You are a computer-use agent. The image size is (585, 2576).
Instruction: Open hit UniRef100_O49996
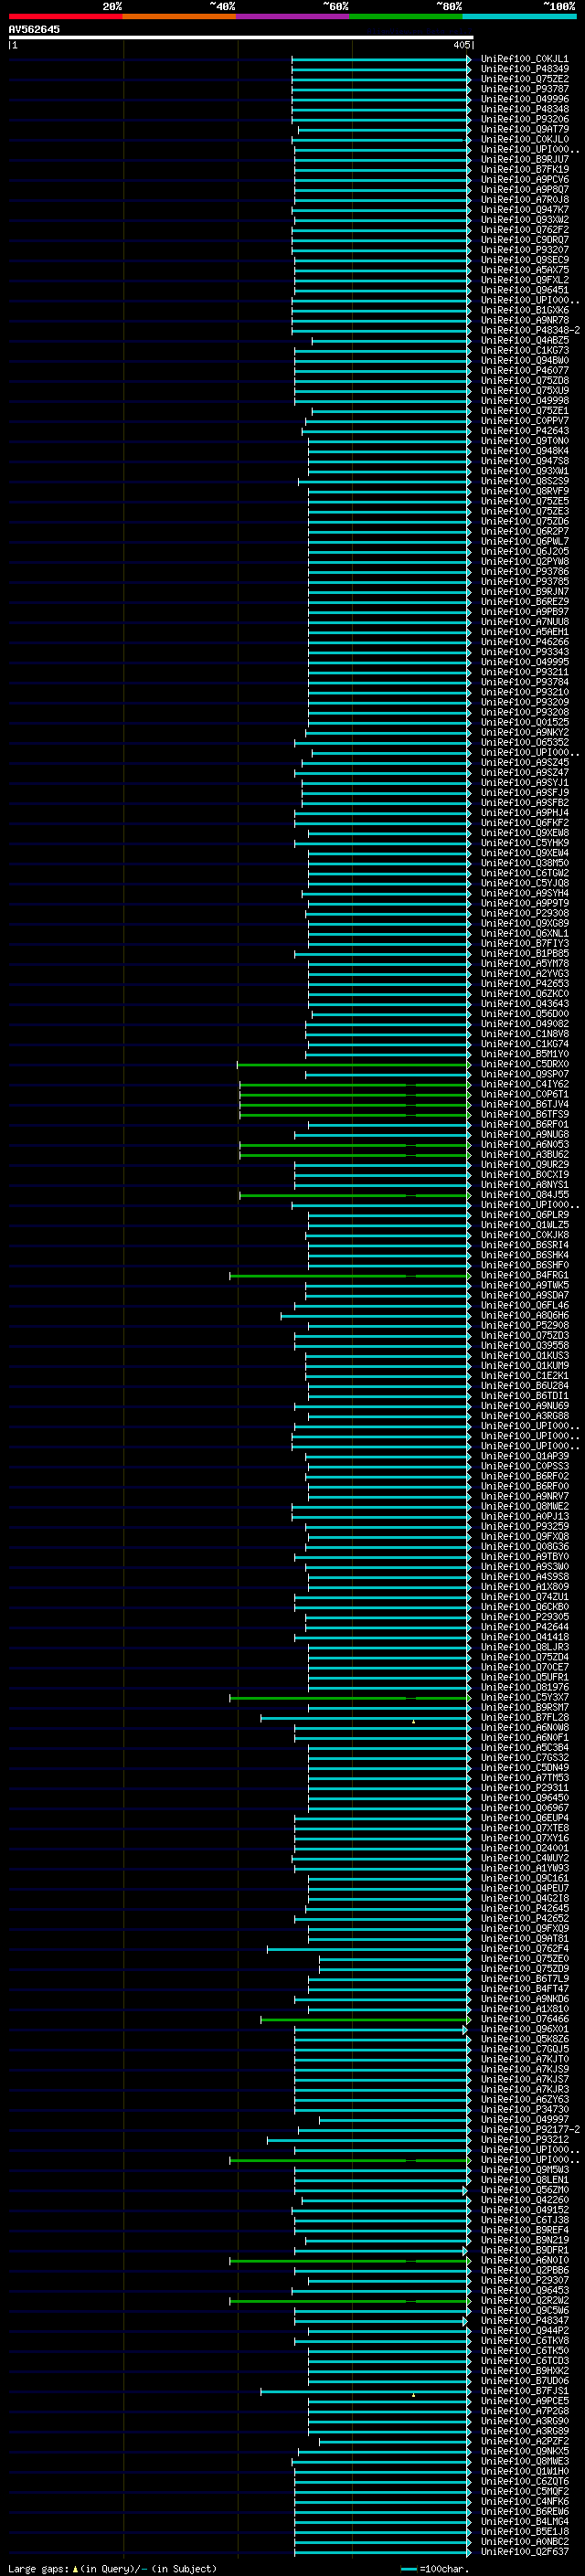(x=524, y=99)
